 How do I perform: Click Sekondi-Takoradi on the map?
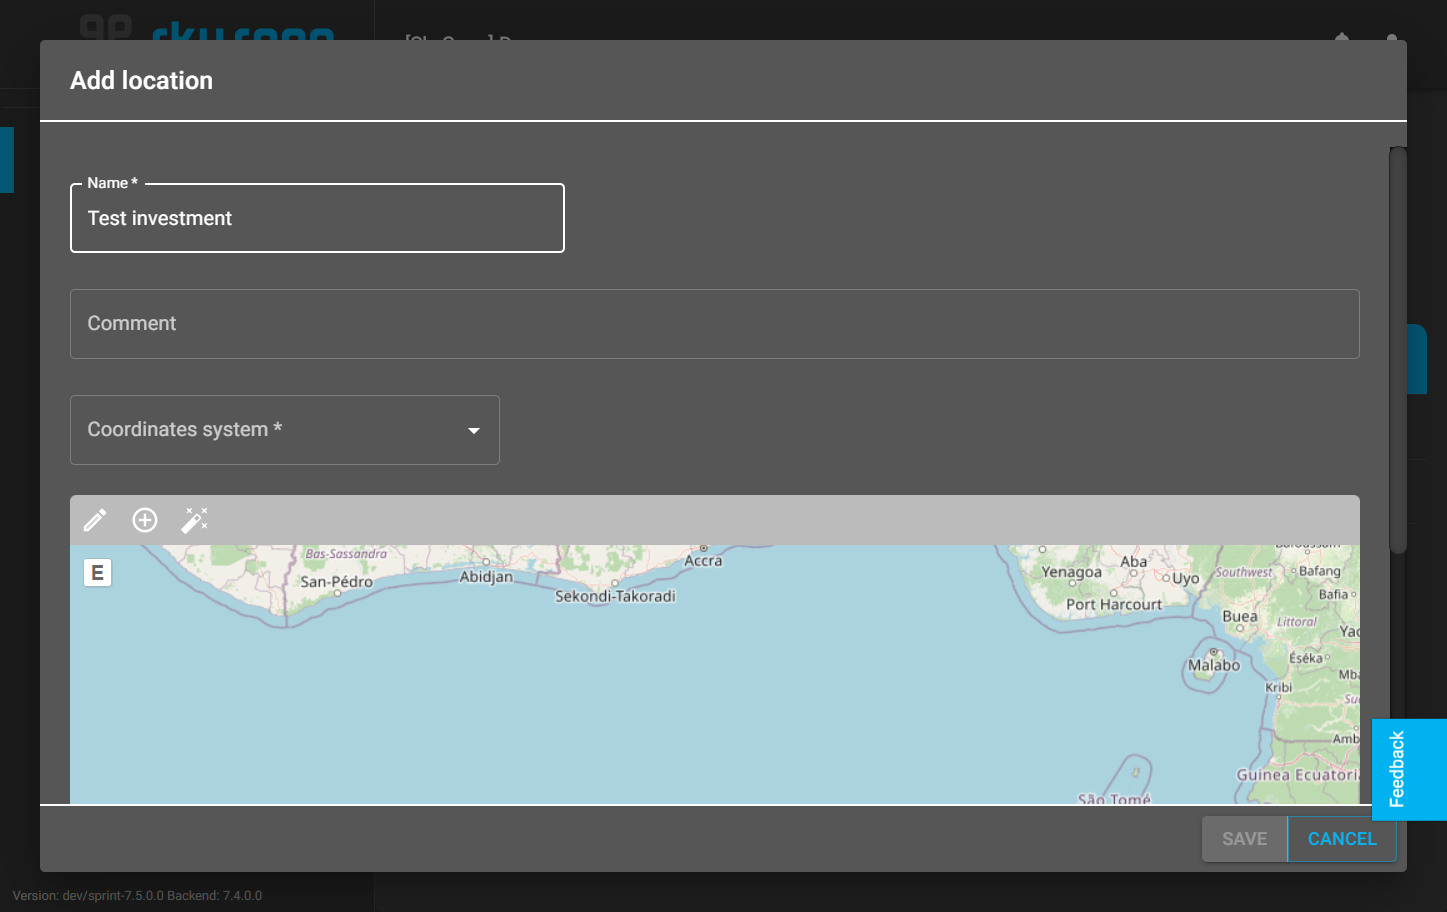pos(615,596)
